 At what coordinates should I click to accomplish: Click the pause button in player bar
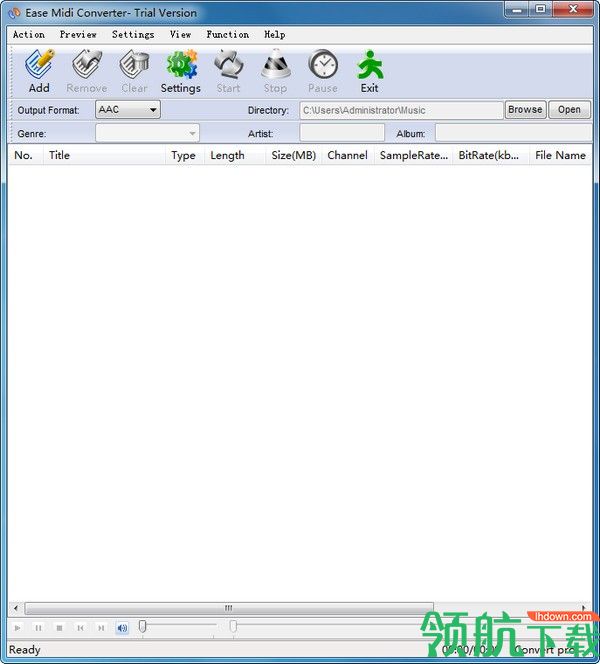click(x=39, y=628)
